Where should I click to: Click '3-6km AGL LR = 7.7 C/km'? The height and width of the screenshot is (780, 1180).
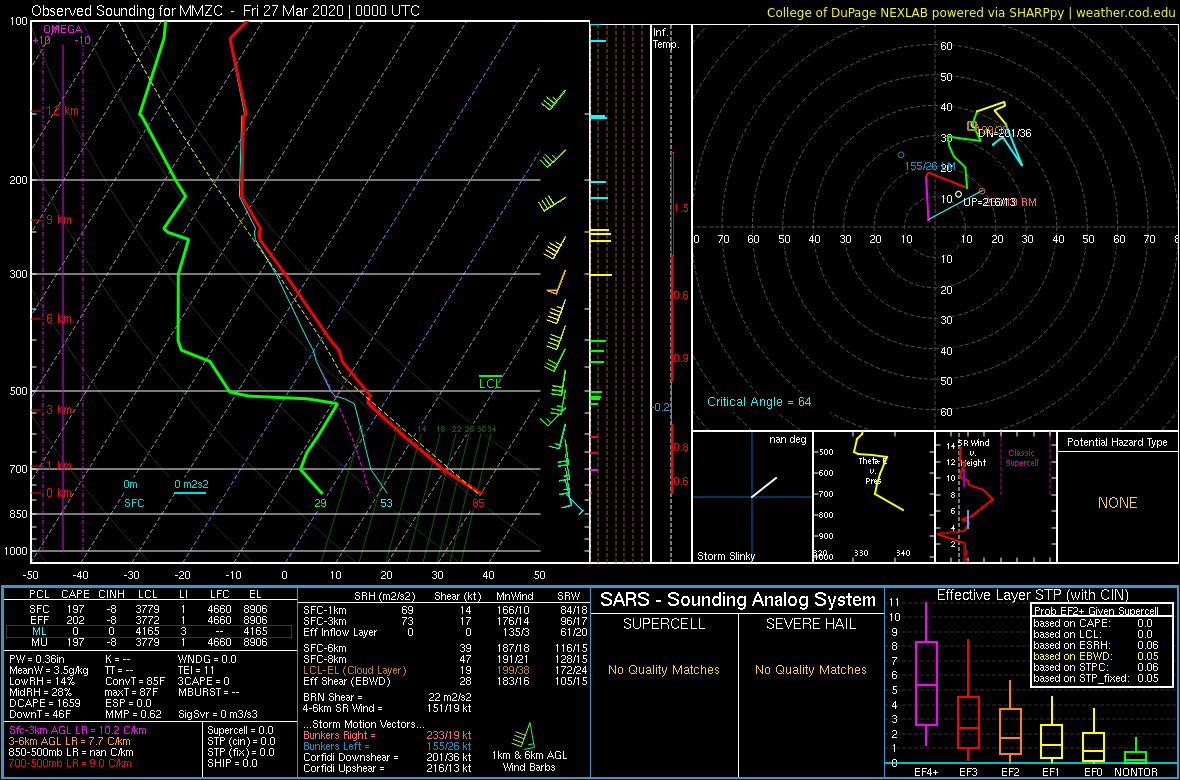click(x=71, y=742)
